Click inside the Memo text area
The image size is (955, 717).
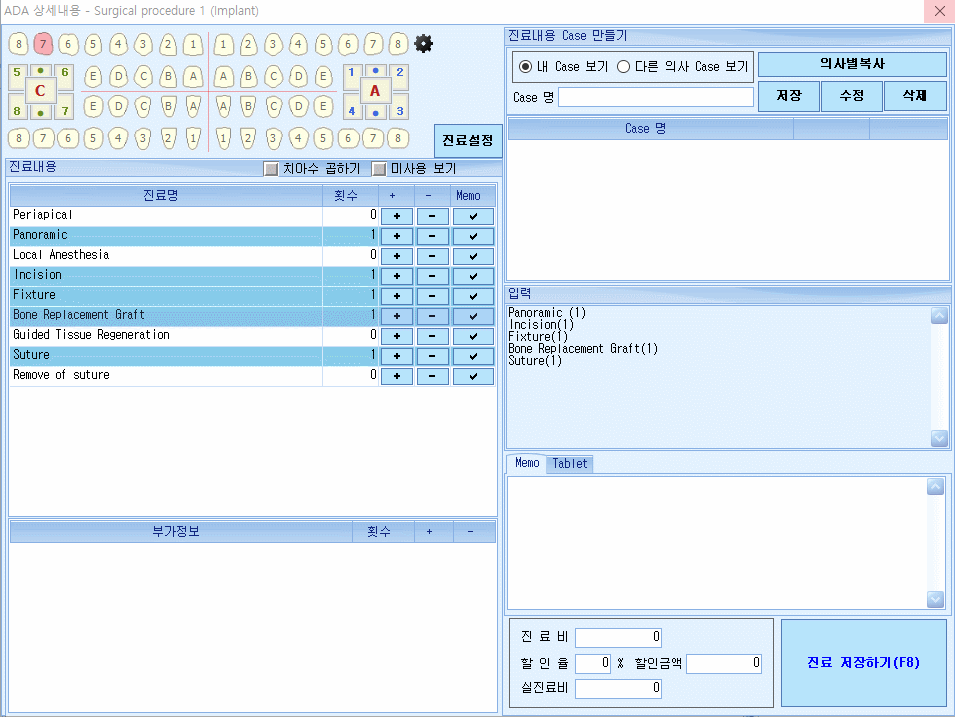tap(717, 543)
